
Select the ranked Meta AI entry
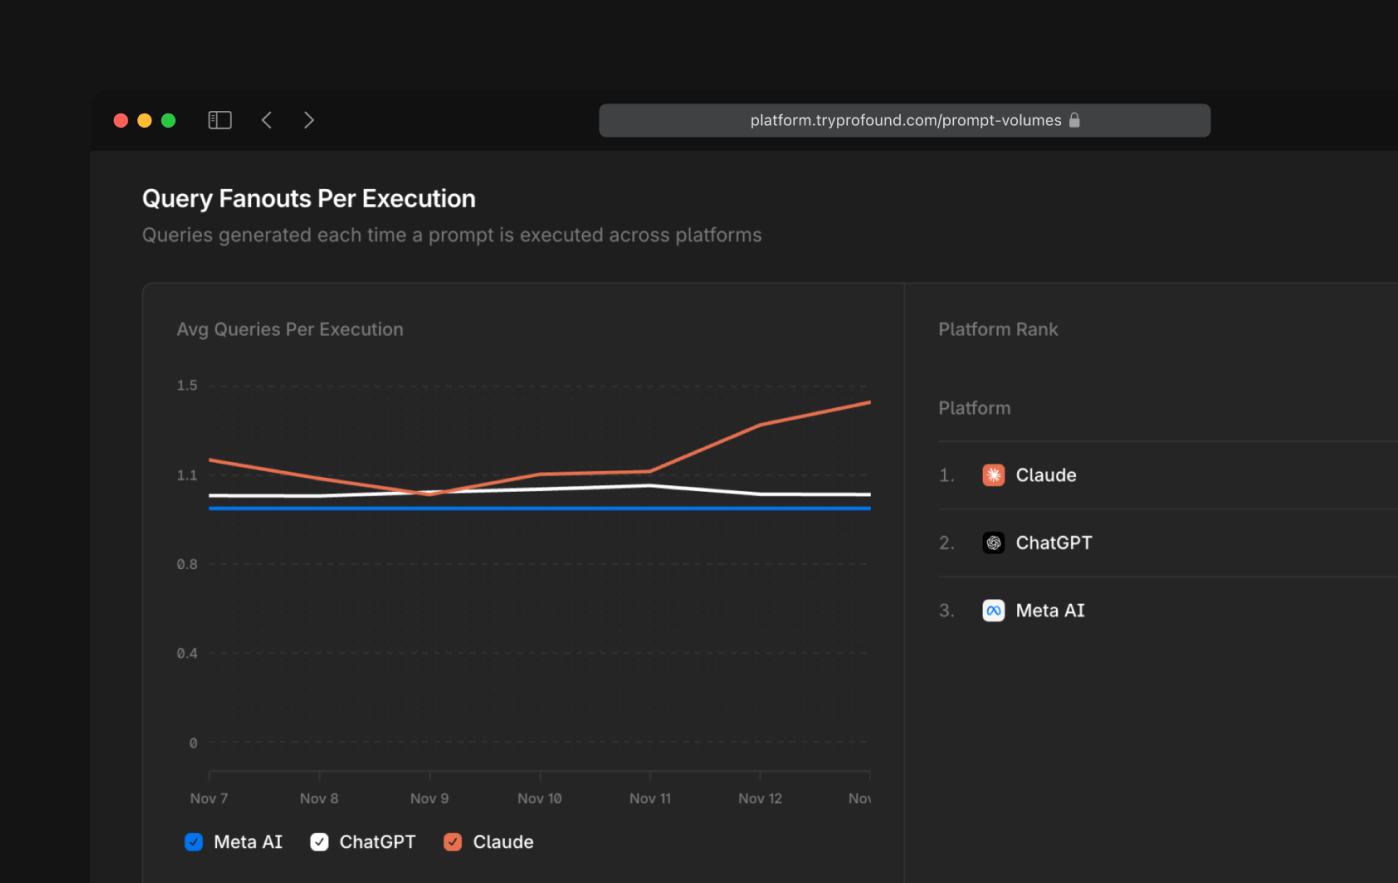point(1049,610)
